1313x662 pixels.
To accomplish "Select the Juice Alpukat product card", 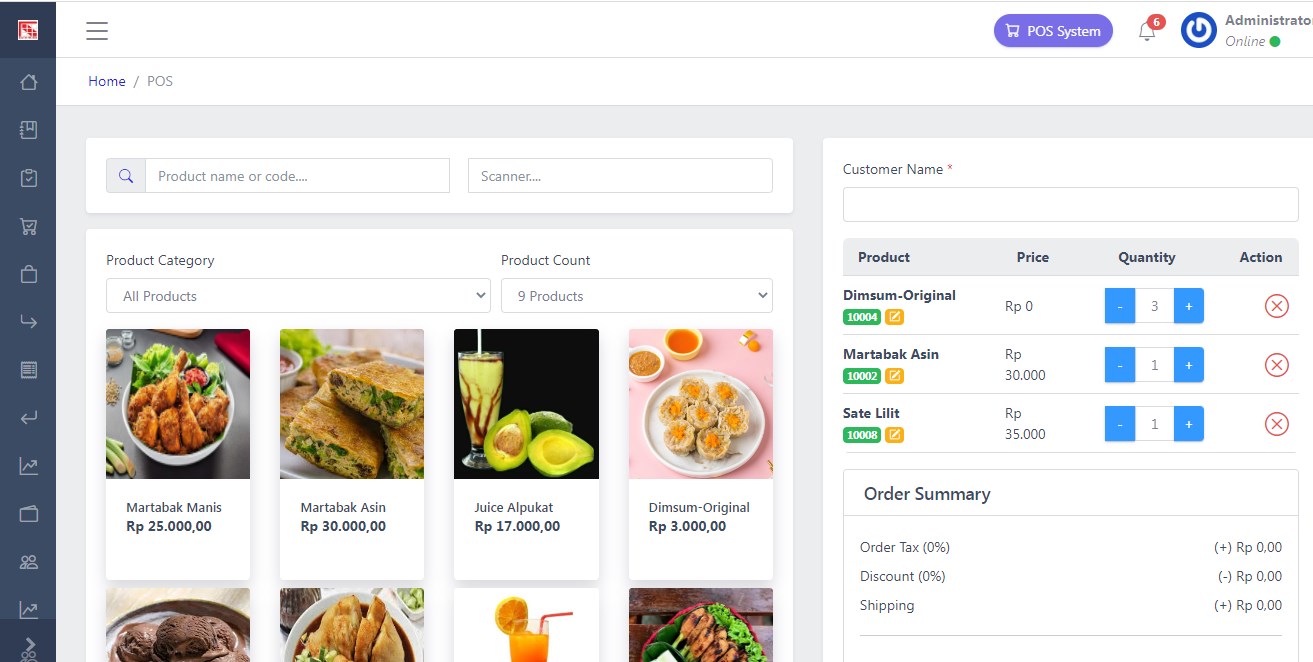I will 526,454.
